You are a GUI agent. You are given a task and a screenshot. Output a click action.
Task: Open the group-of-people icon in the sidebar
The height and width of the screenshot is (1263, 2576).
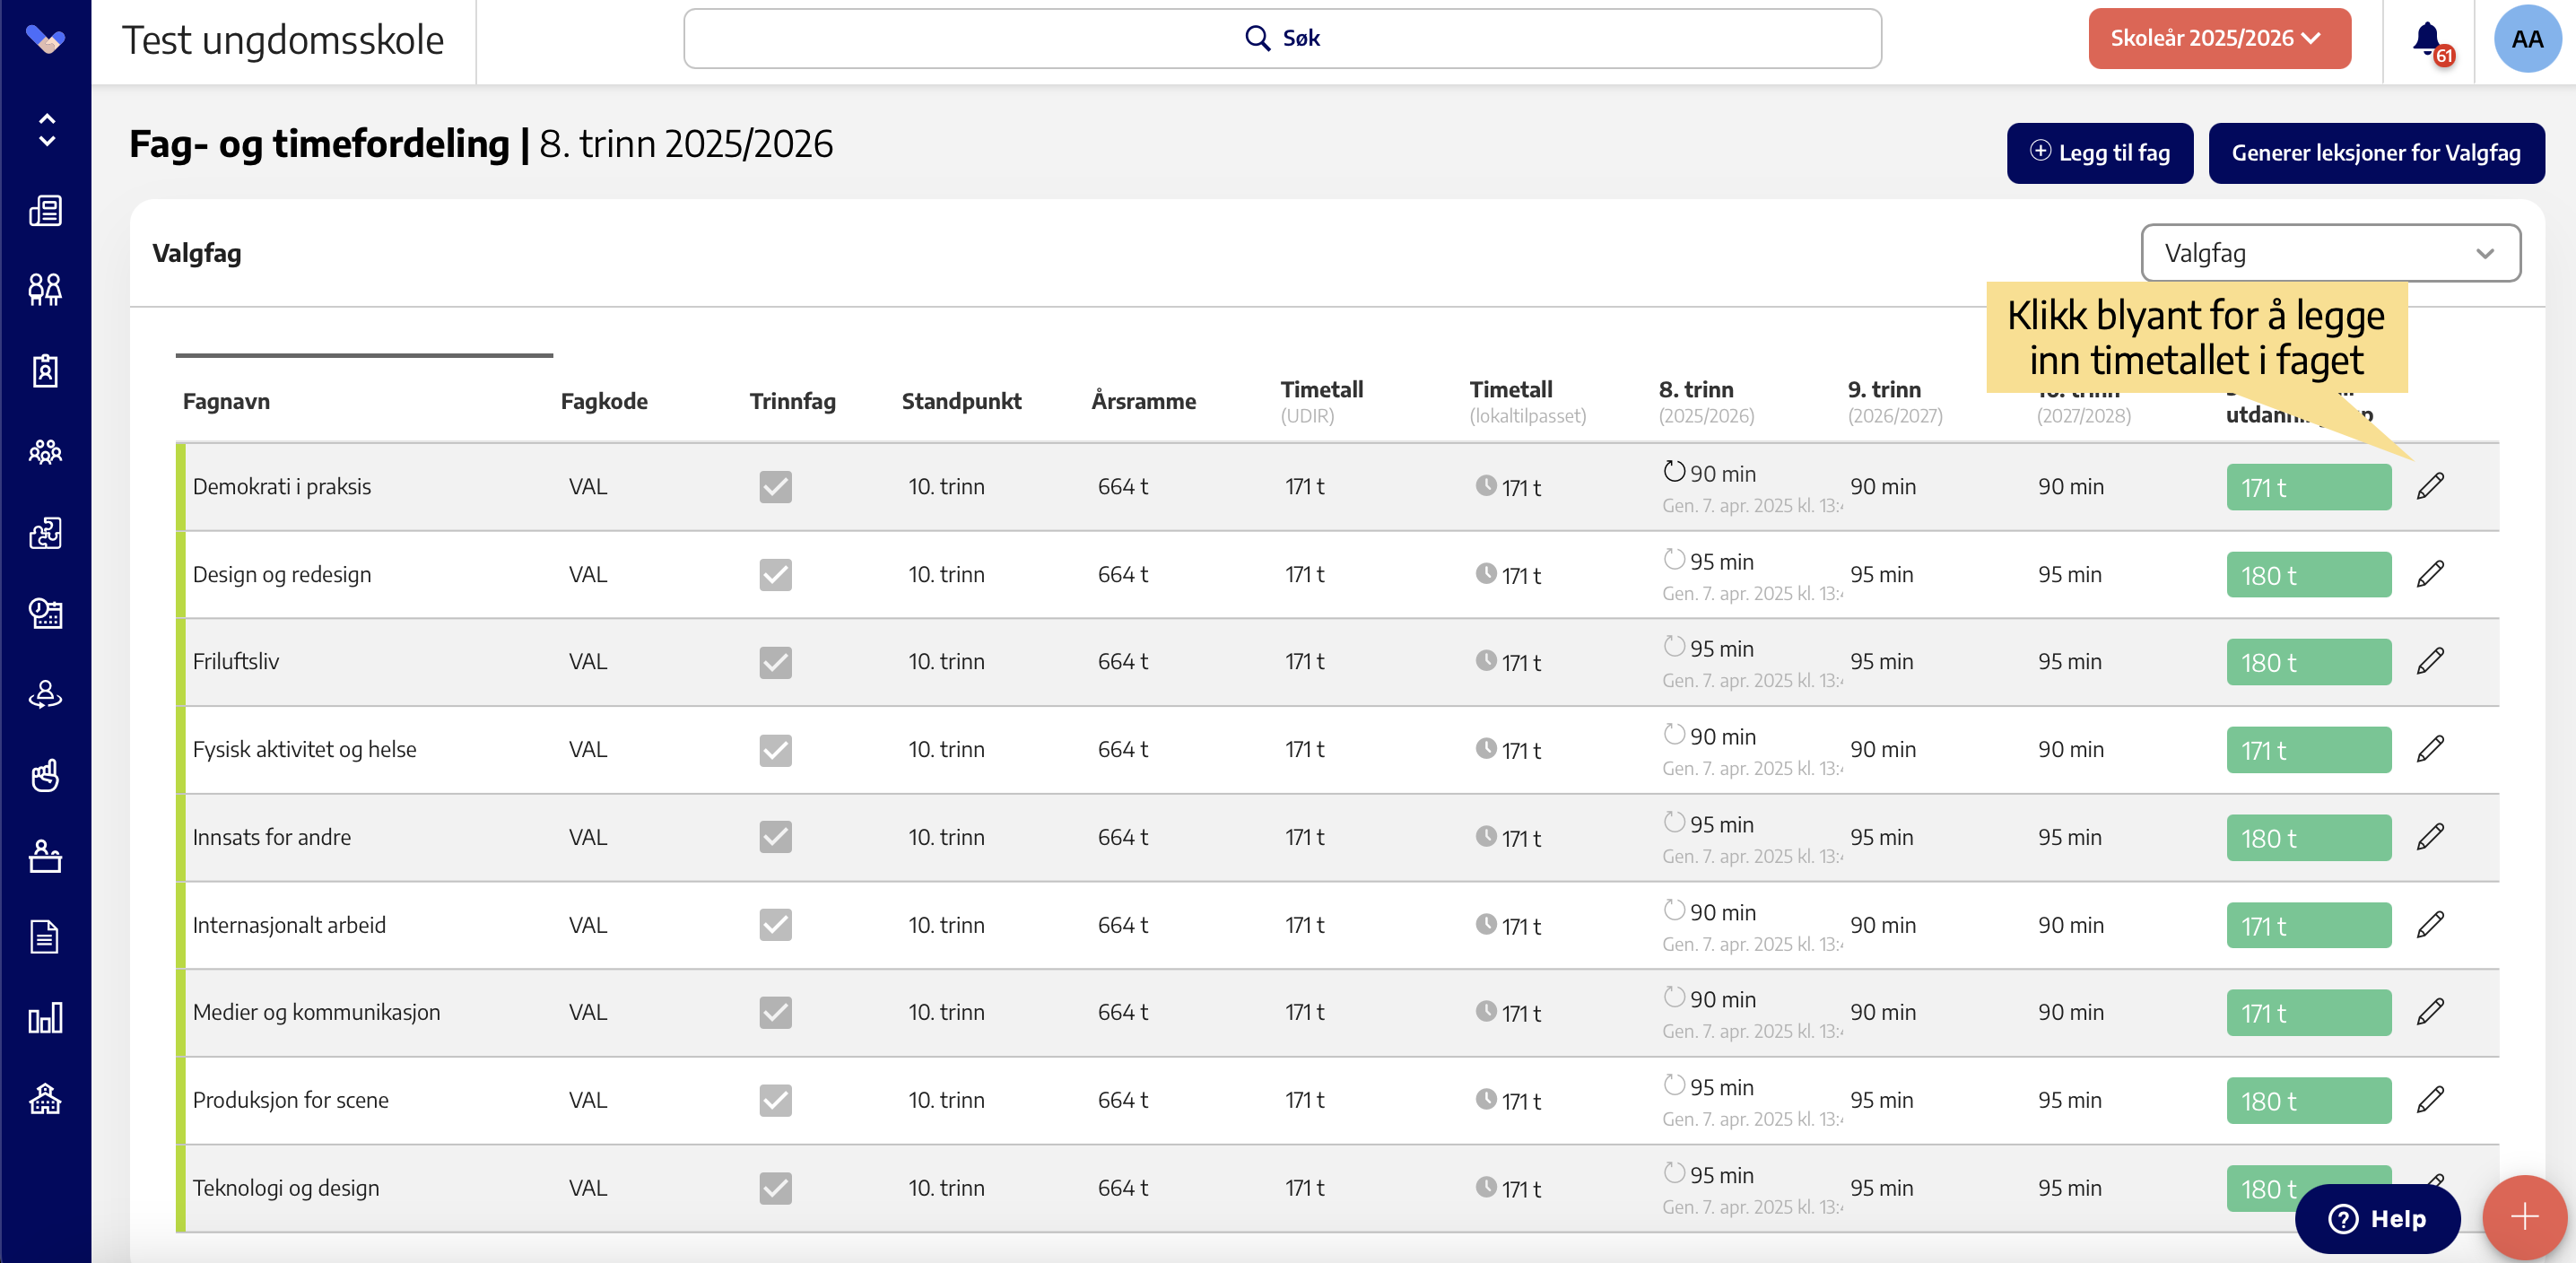(x=45, y=452)
